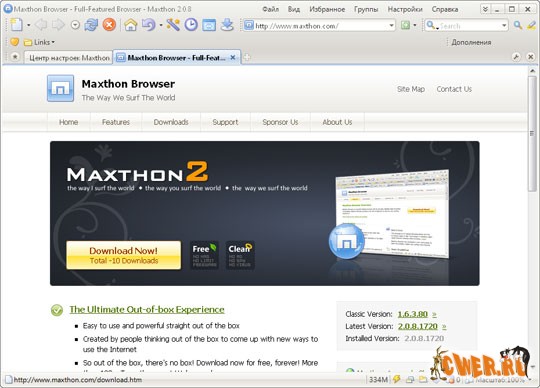Viewport: 540px width, 388px height.
Task: Open the Дополнения add-ons button
Action: point(471,42)
